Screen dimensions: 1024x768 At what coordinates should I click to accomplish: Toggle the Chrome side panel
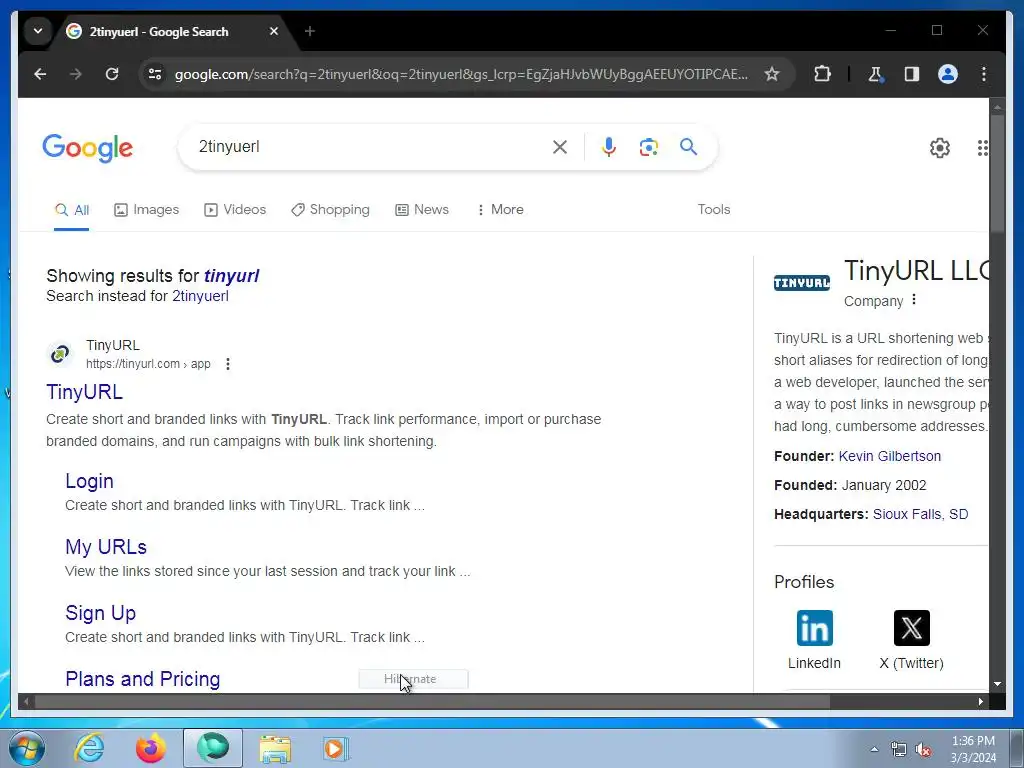tap(912, 74)
